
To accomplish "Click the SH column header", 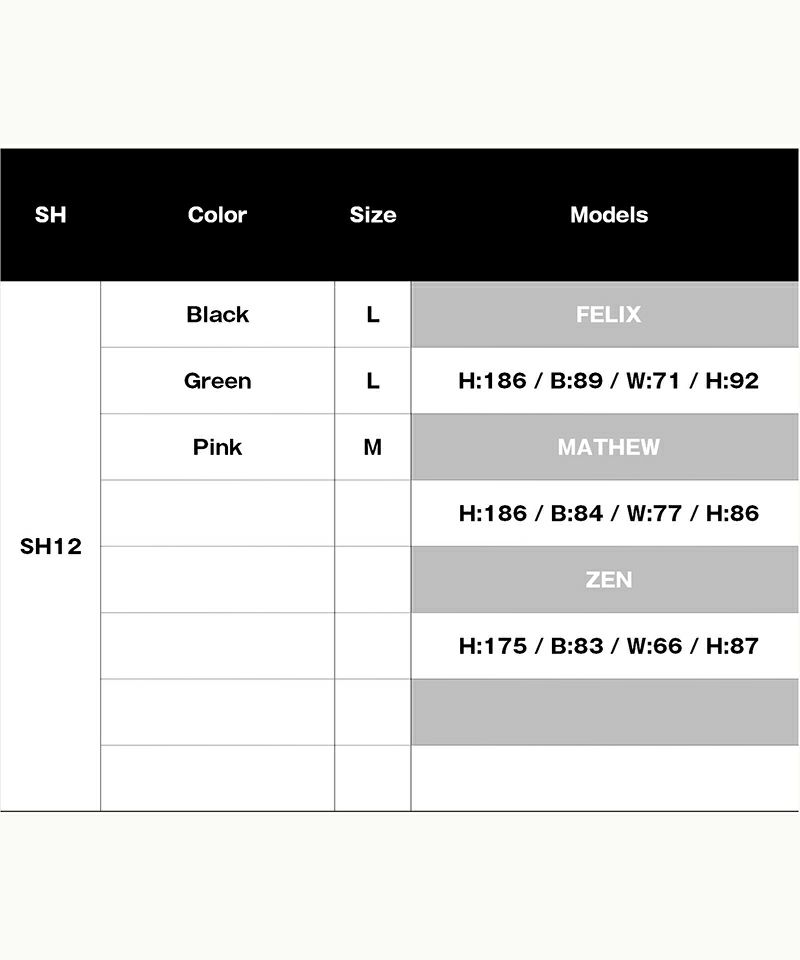I will pos(50,215).
